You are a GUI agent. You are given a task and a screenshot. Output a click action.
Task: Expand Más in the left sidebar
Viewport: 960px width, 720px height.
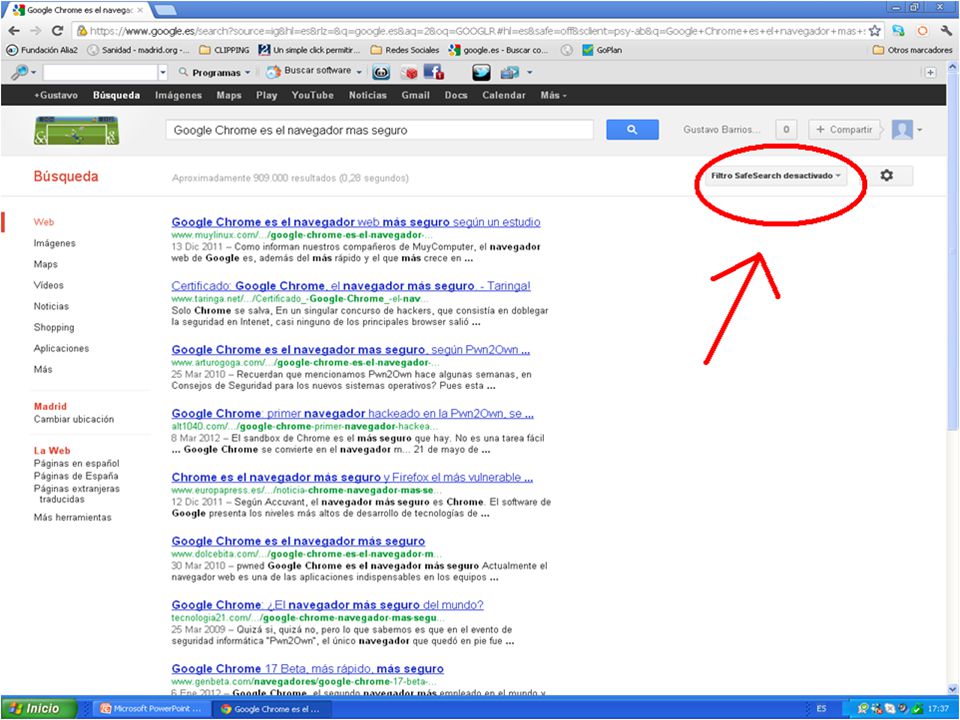(x=43, y=369)
